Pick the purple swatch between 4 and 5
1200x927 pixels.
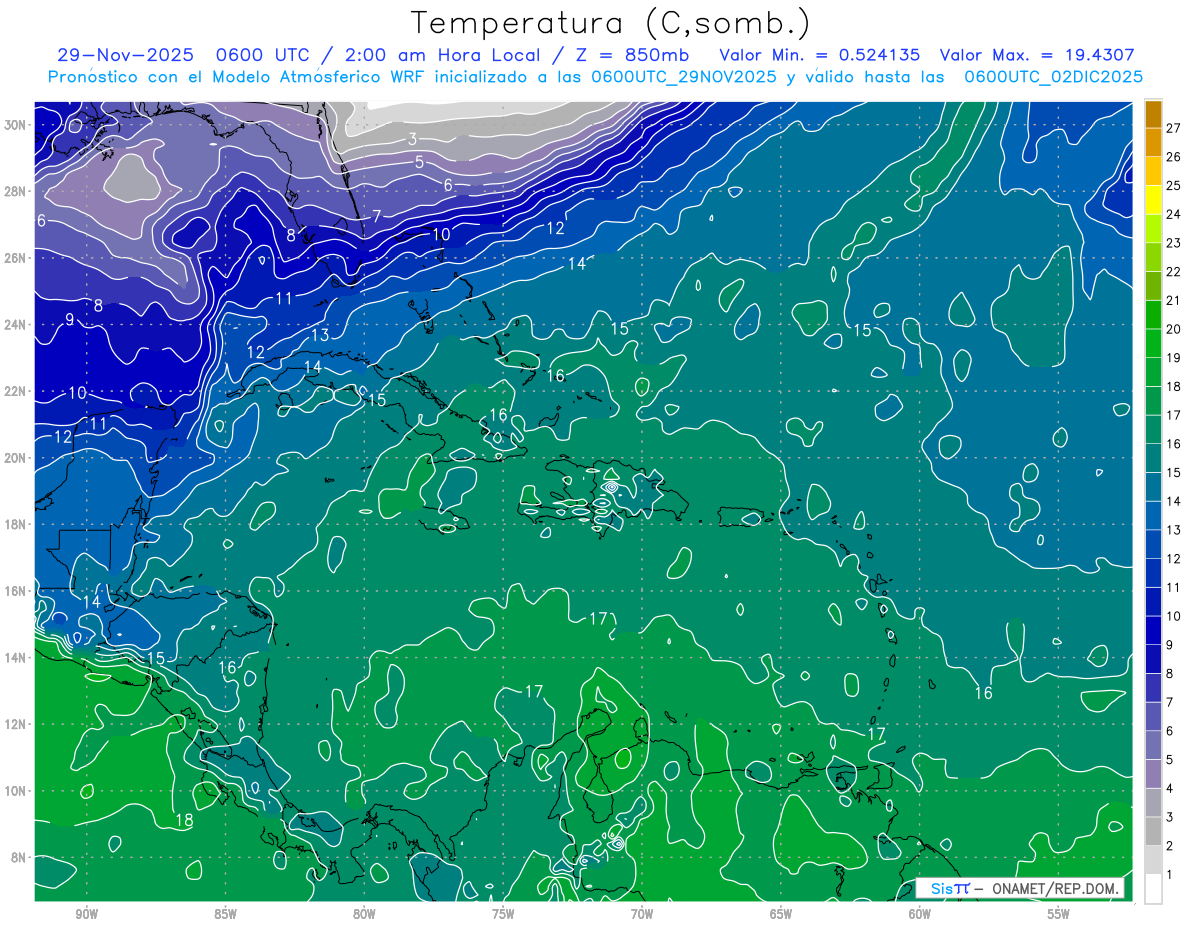point(1153,773)
